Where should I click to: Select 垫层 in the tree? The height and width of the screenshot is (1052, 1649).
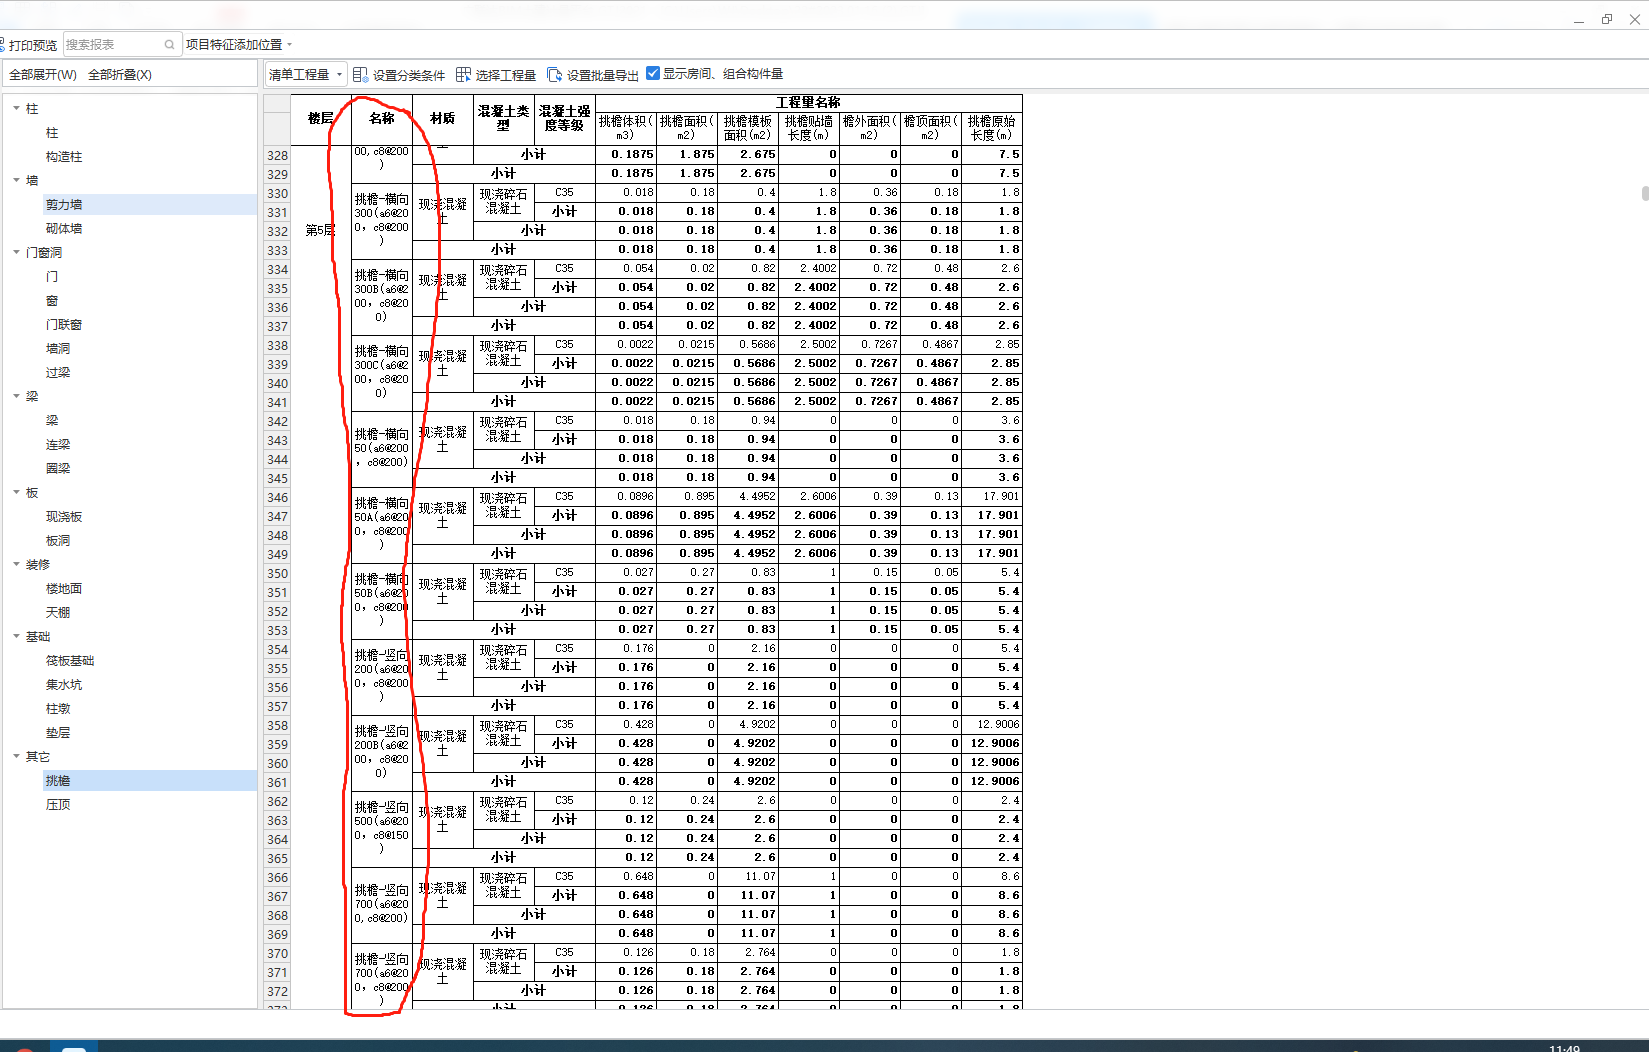[x=58, y=733]
